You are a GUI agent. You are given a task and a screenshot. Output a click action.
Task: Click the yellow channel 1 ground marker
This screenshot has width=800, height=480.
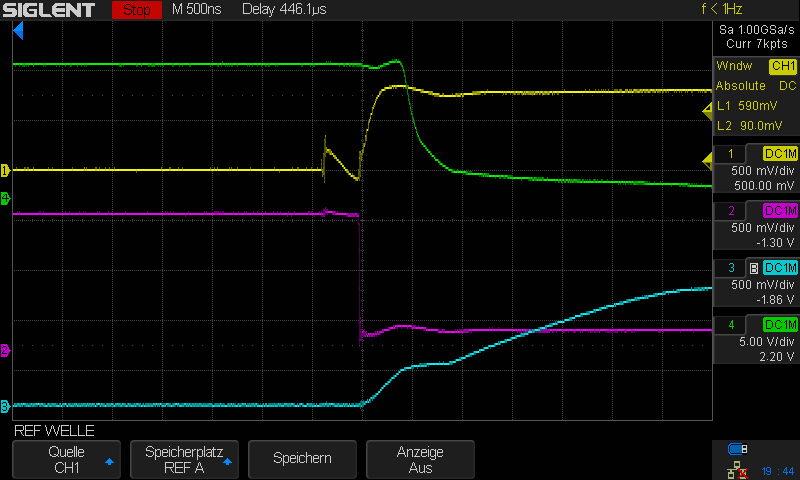pos(5,170)
